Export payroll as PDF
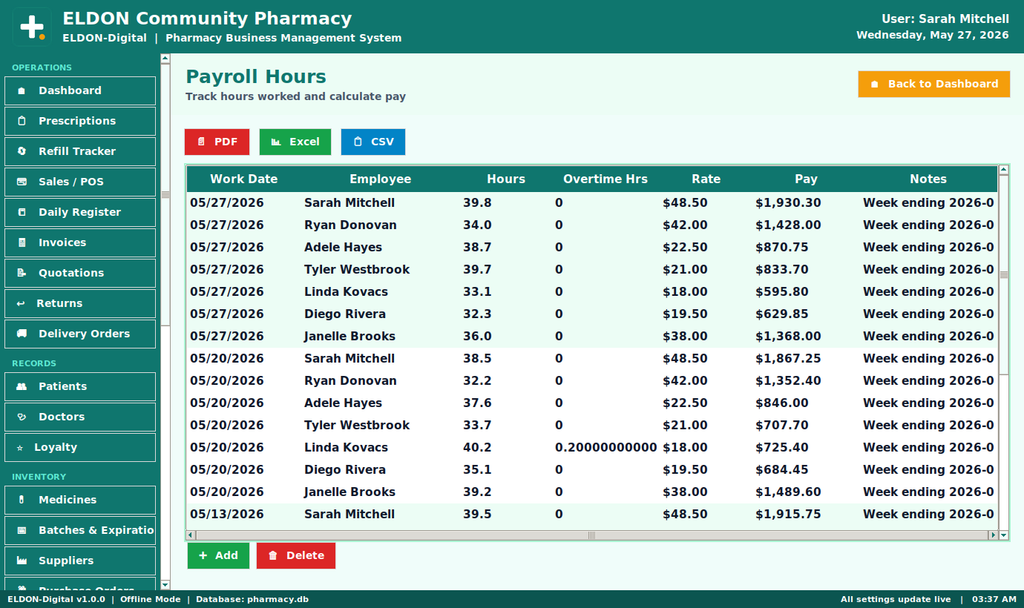The image size is (1024, 608). click(217, 142)
